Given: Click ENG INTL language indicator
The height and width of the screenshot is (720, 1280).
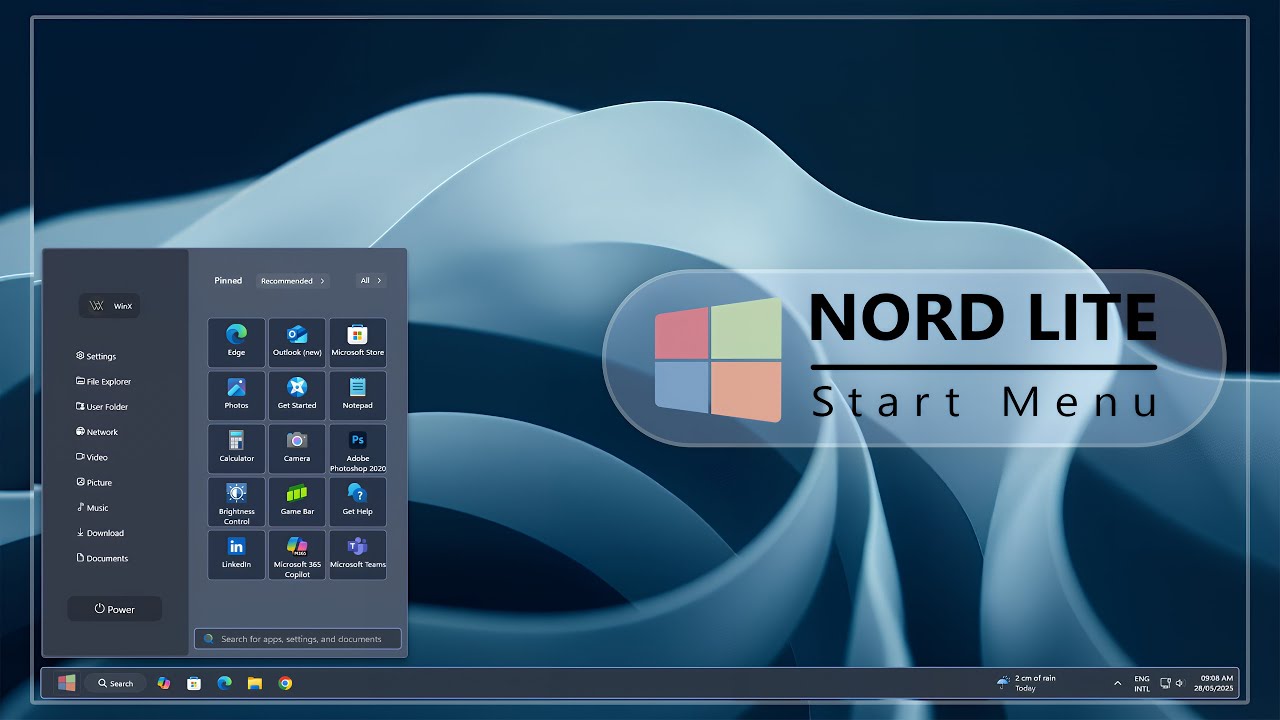Looking at the screenshot, I should click(x=1142, y=683).
